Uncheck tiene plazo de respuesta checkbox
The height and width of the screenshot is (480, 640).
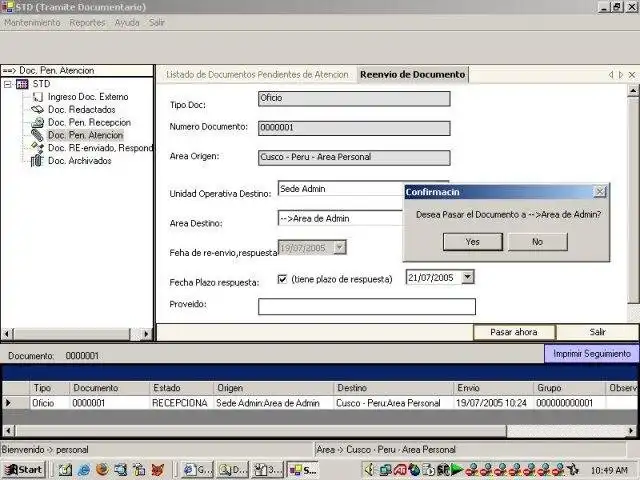(282, 279)
